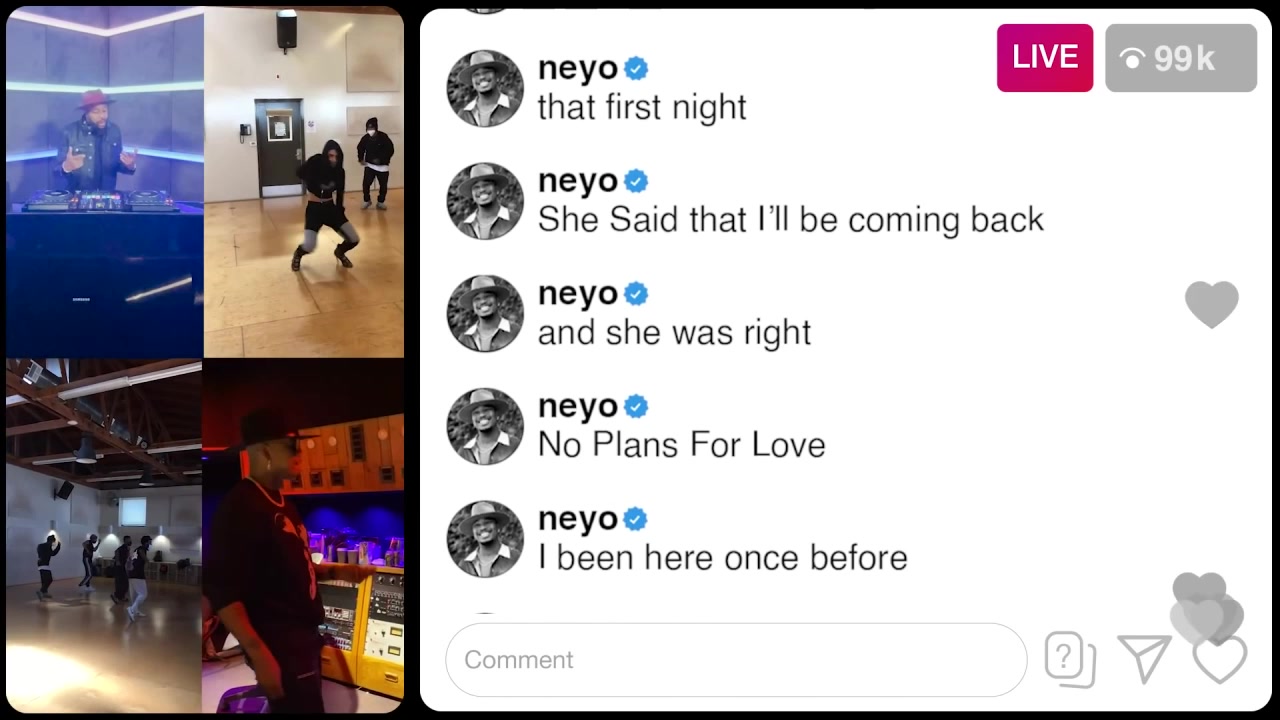Click the 'No Plans For Love' comment text
1280x720 pixels.
682,445
